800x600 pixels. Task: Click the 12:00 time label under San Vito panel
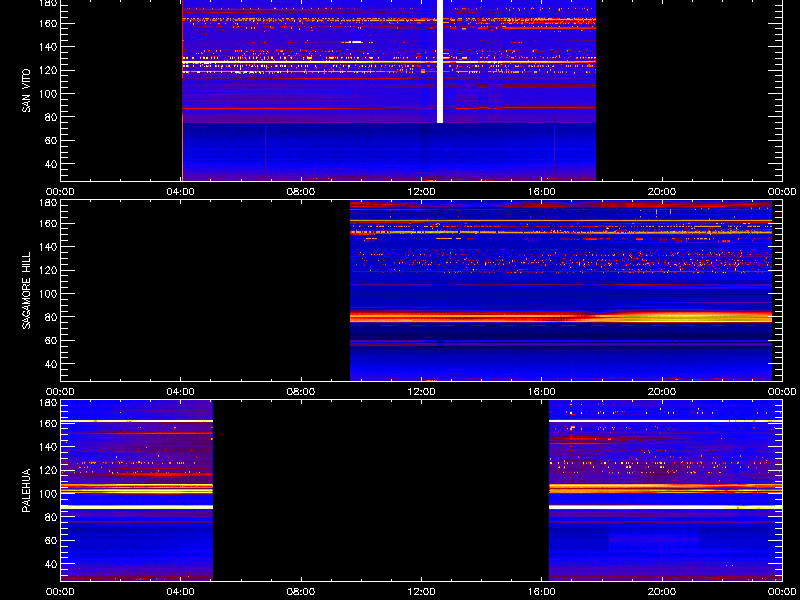(x=421, y=192)
